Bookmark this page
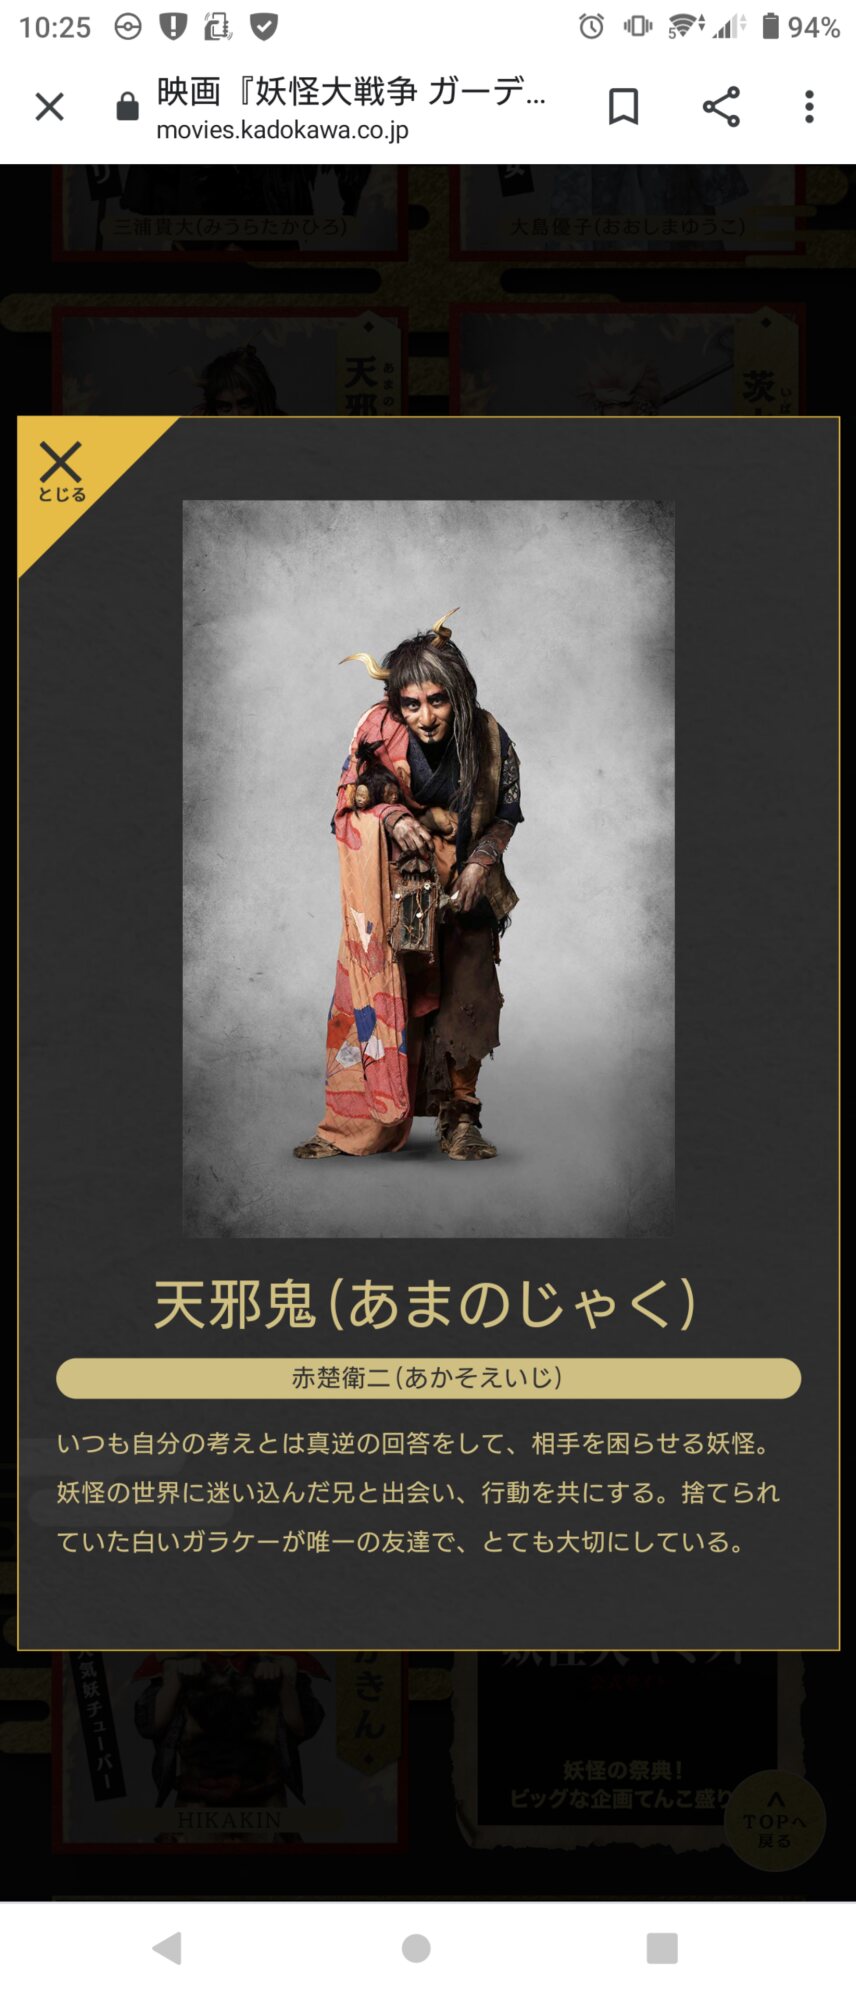This screenshot has width=856, height=2000. coord(623,106)
